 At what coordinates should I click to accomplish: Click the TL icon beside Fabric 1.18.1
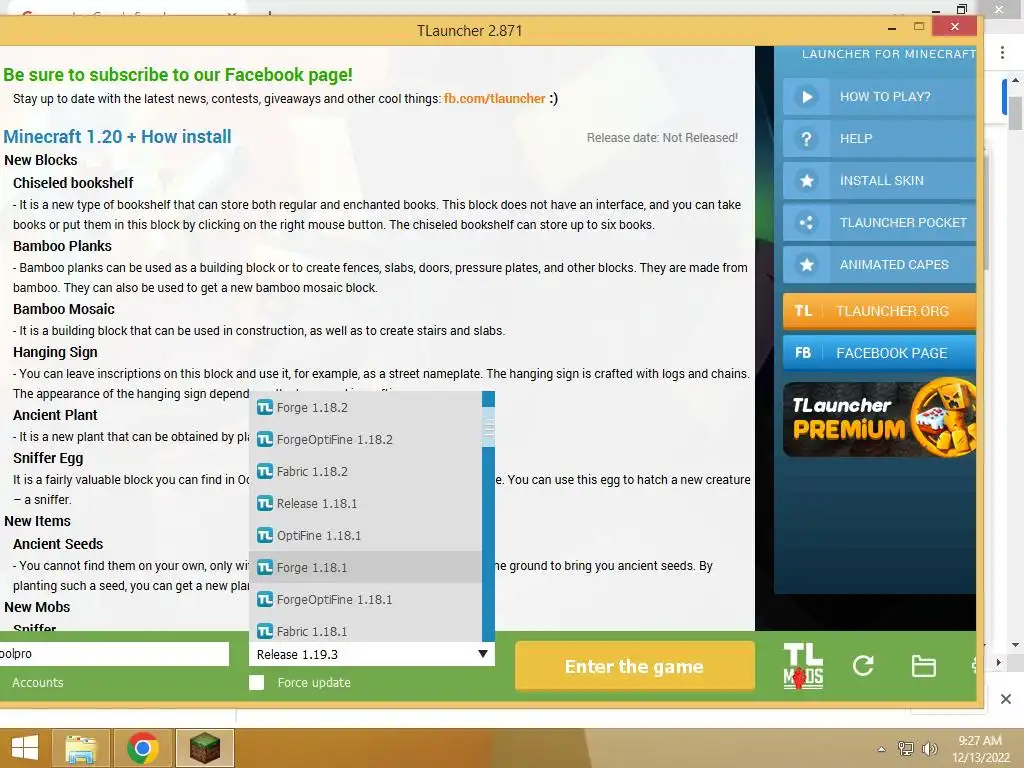pos(264,631)
